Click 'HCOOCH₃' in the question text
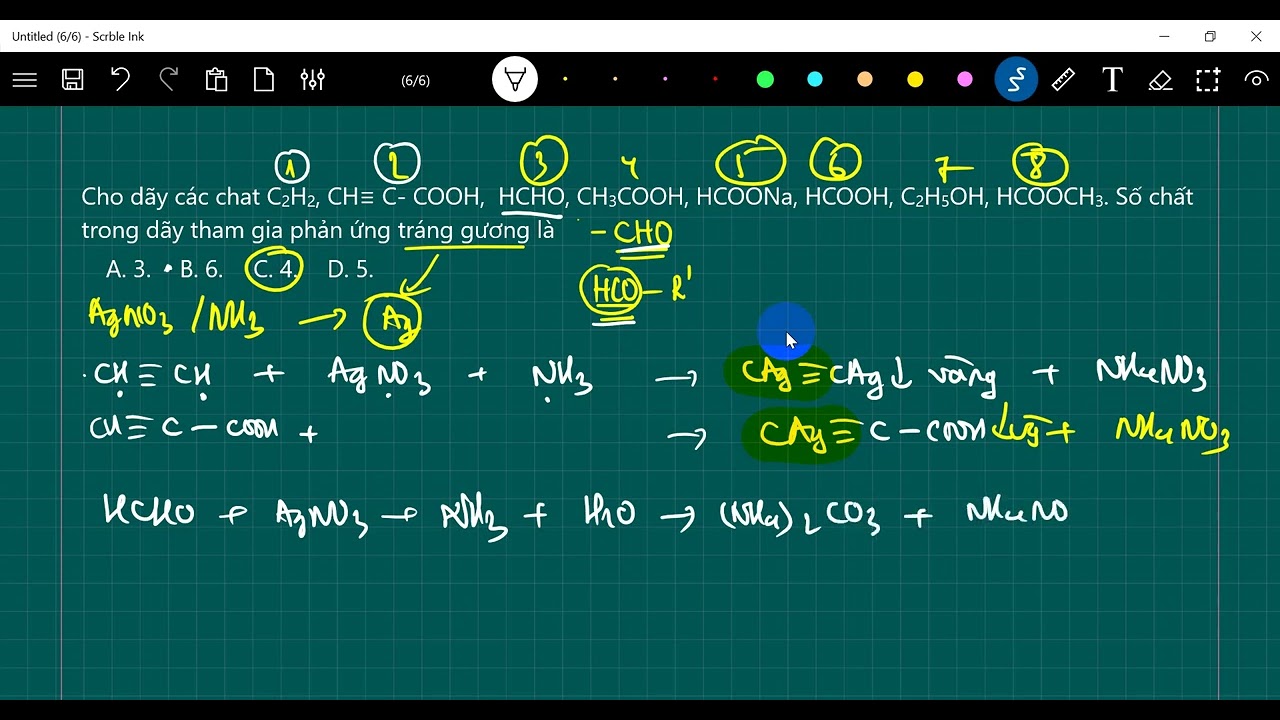This screenshot has height=720, width=1280. tap(1050, 197)
